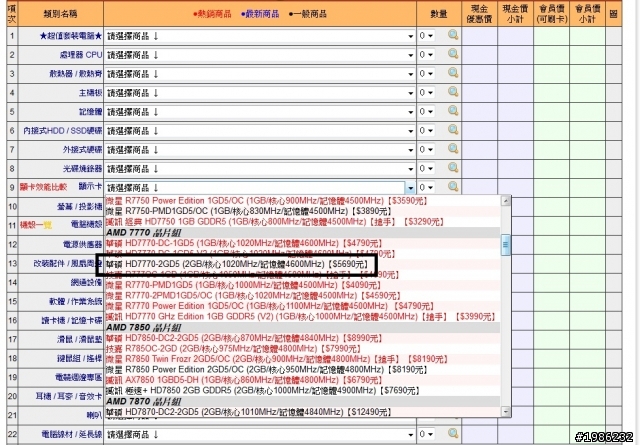The height and width of the screenshot is (445, 640).
Task: Click the dropdown list scrollbar up arrow
Action: (x=506, y=200)
